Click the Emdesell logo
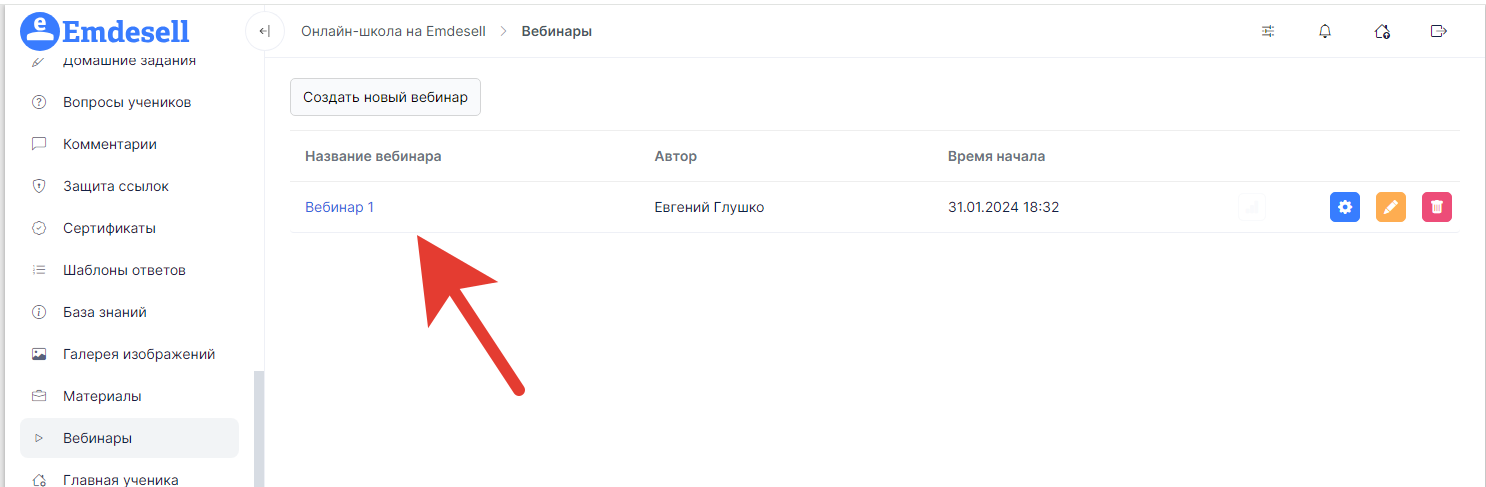The height and width of the screenshot is (487, 1486). coord(105,31)
